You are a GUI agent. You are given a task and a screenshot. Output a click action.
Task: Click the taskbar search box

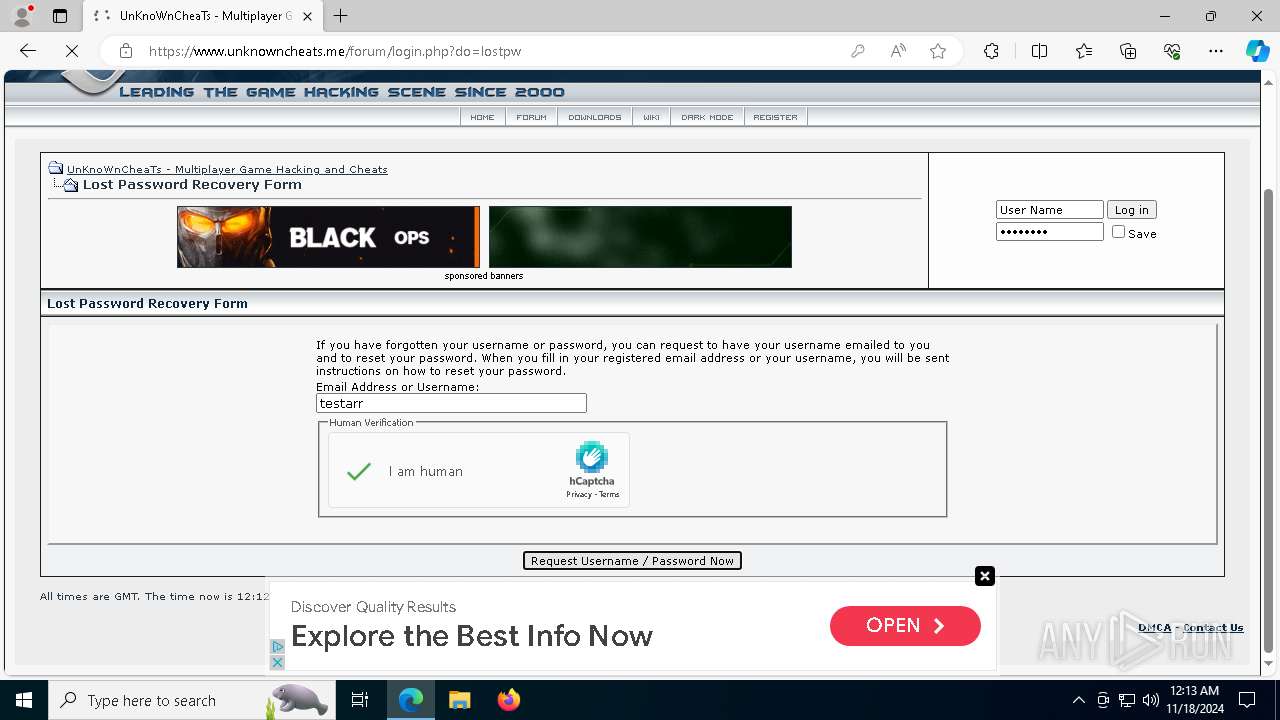(191, 700)
